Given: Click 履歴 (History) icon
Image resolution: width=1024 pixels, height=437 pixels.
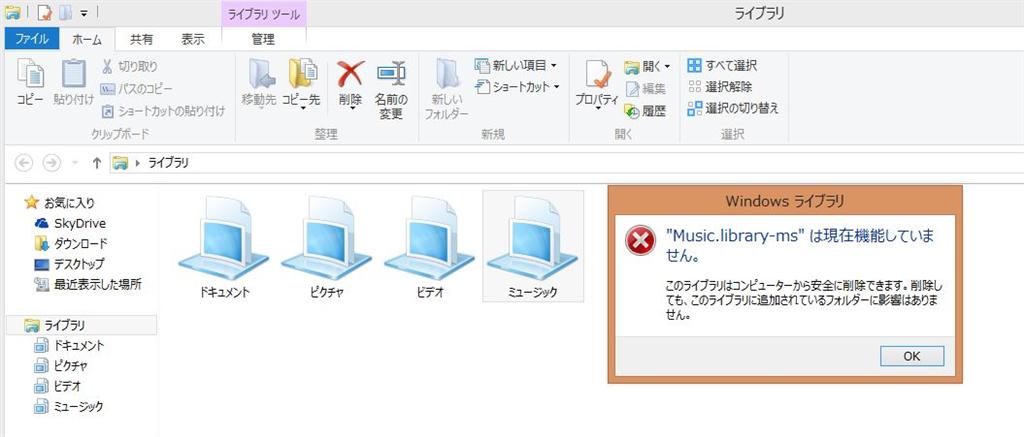Looking at the screenshot, I should 645,111.
